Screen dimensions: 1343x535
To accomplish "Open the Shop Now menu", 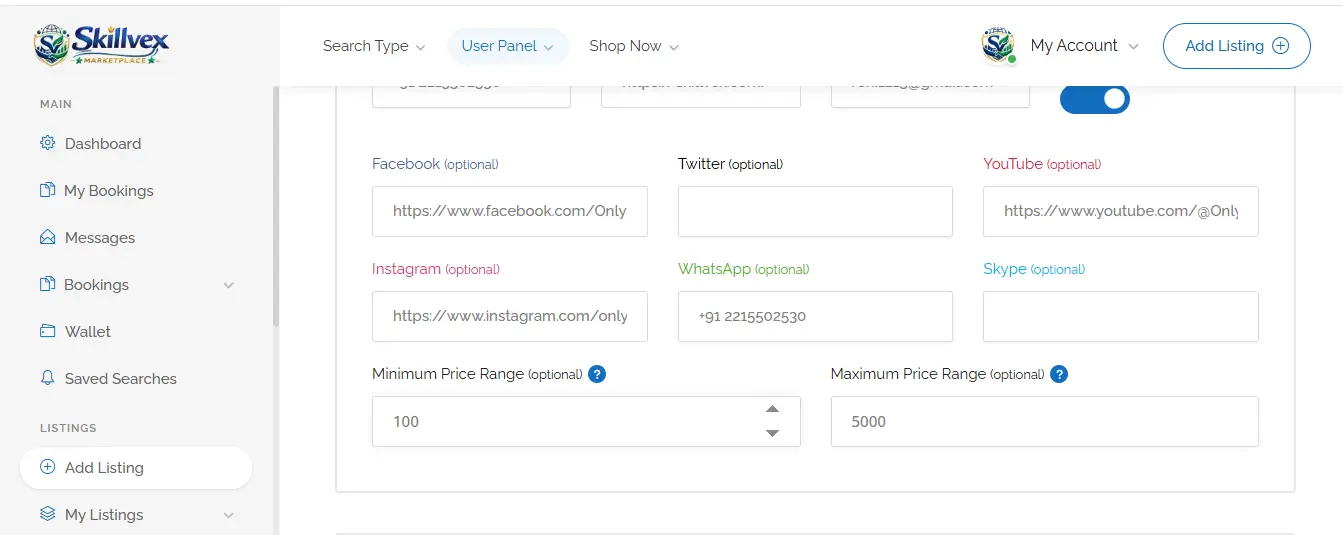I will pos(634,46).
